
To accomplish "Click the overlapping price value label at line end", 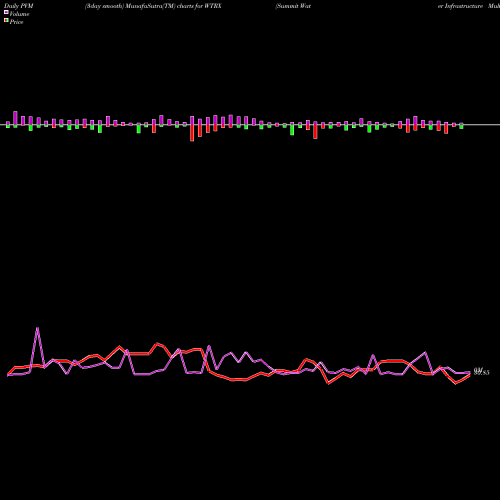I will coord(482,371).
